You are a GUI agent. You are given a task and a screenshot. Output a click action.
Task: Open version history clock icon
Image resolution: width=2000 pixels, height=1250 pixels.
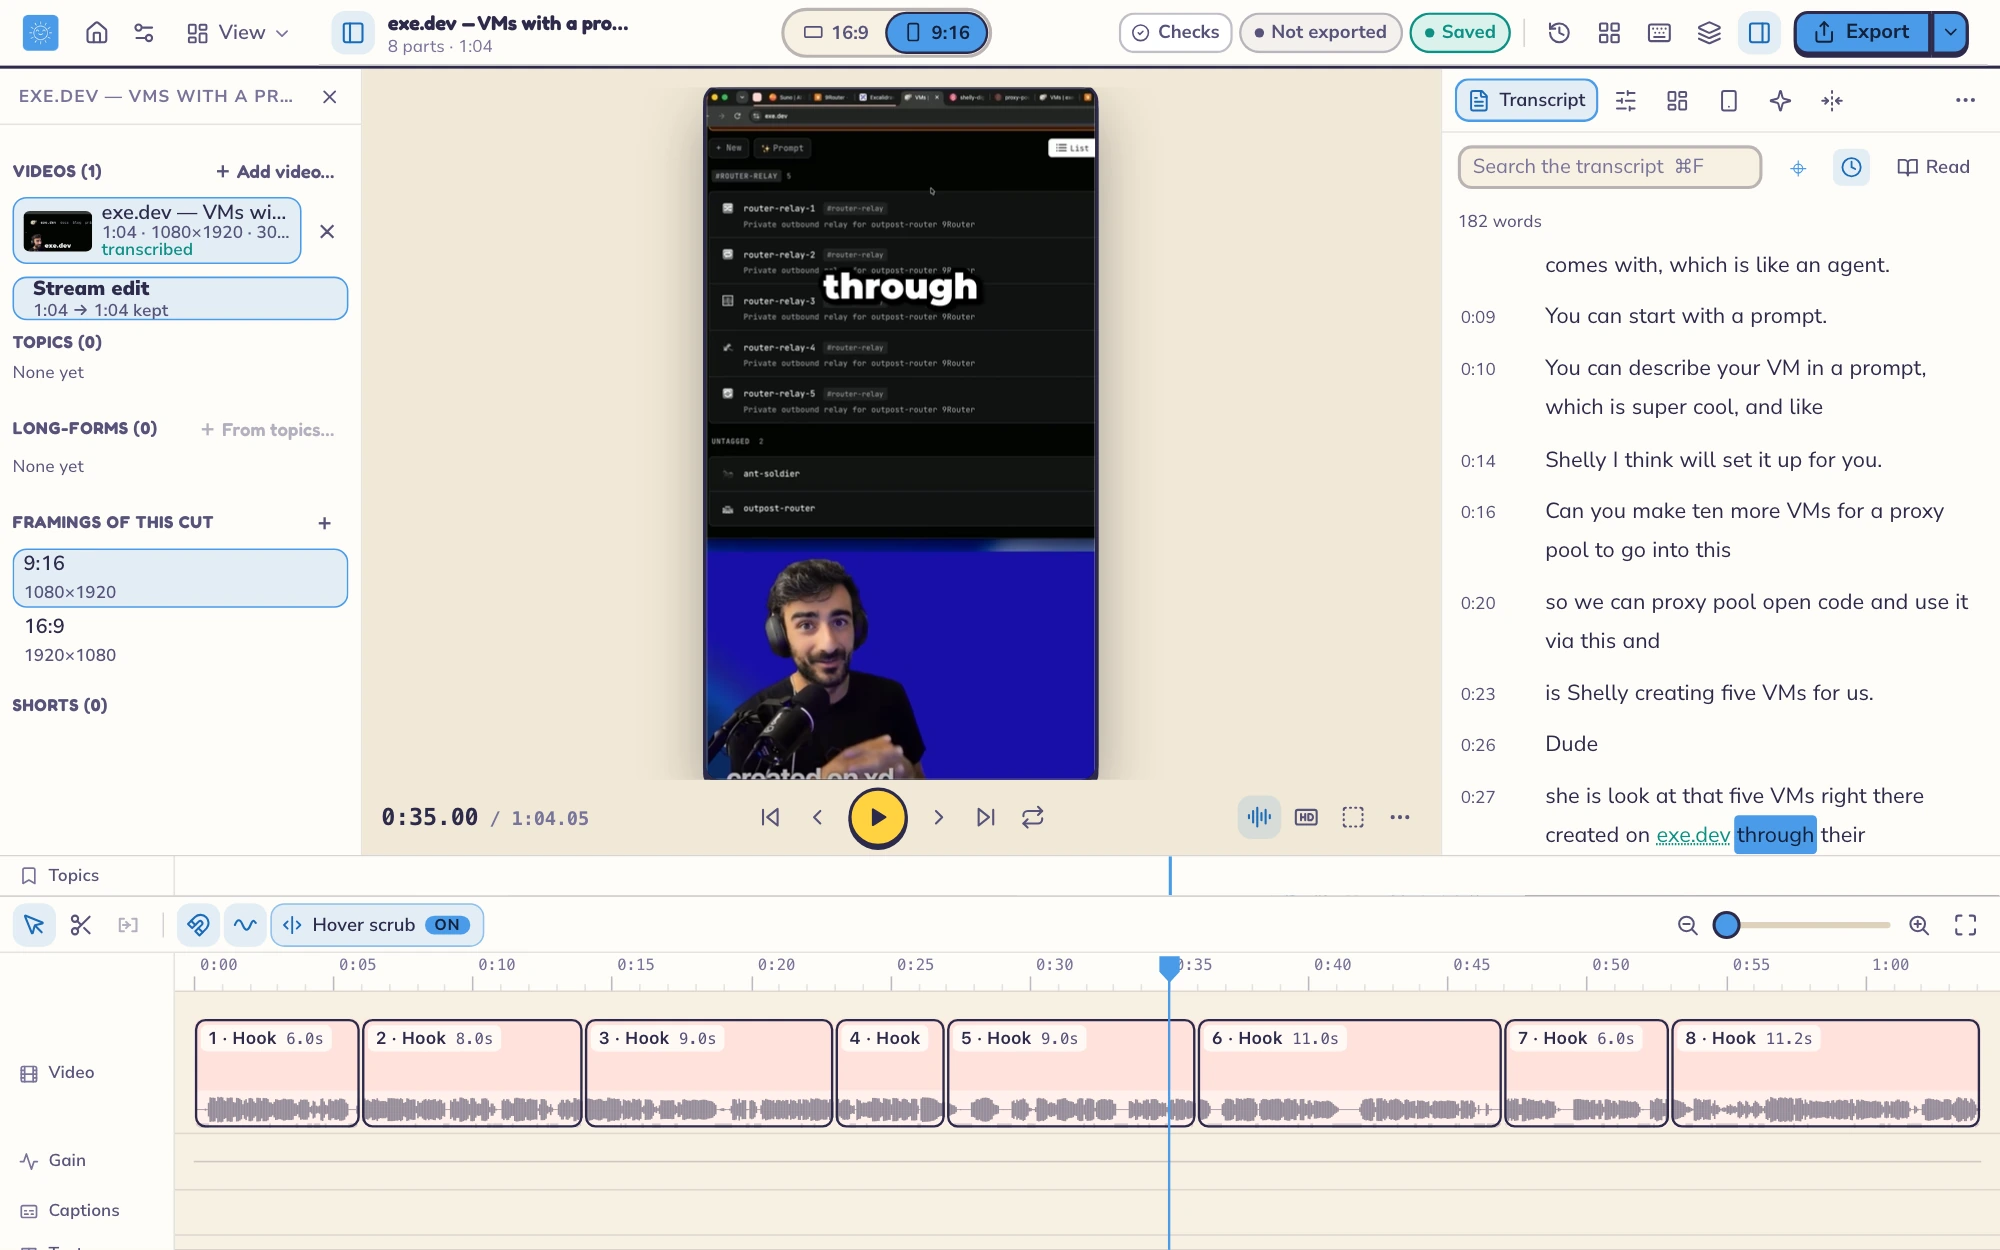(1559, 33)
